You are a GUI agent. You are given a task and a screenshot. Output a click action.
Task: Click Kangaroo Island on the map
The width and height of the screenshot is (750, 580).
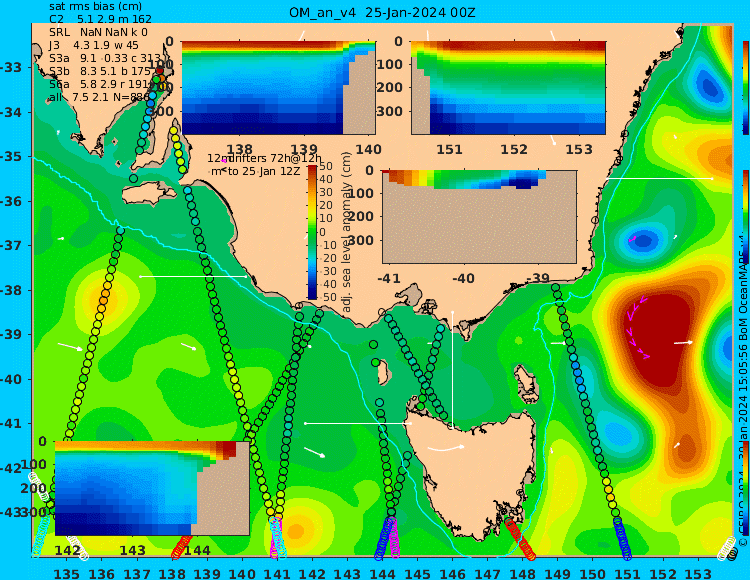click(x=149, y=193)
